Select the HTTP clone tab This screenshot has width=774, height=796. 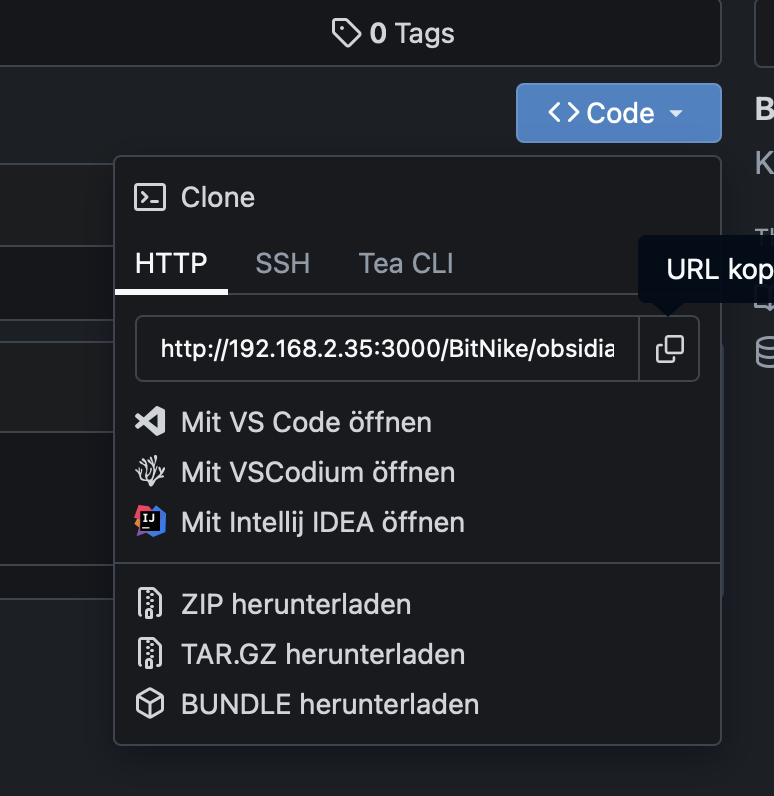tap(171, 263)
